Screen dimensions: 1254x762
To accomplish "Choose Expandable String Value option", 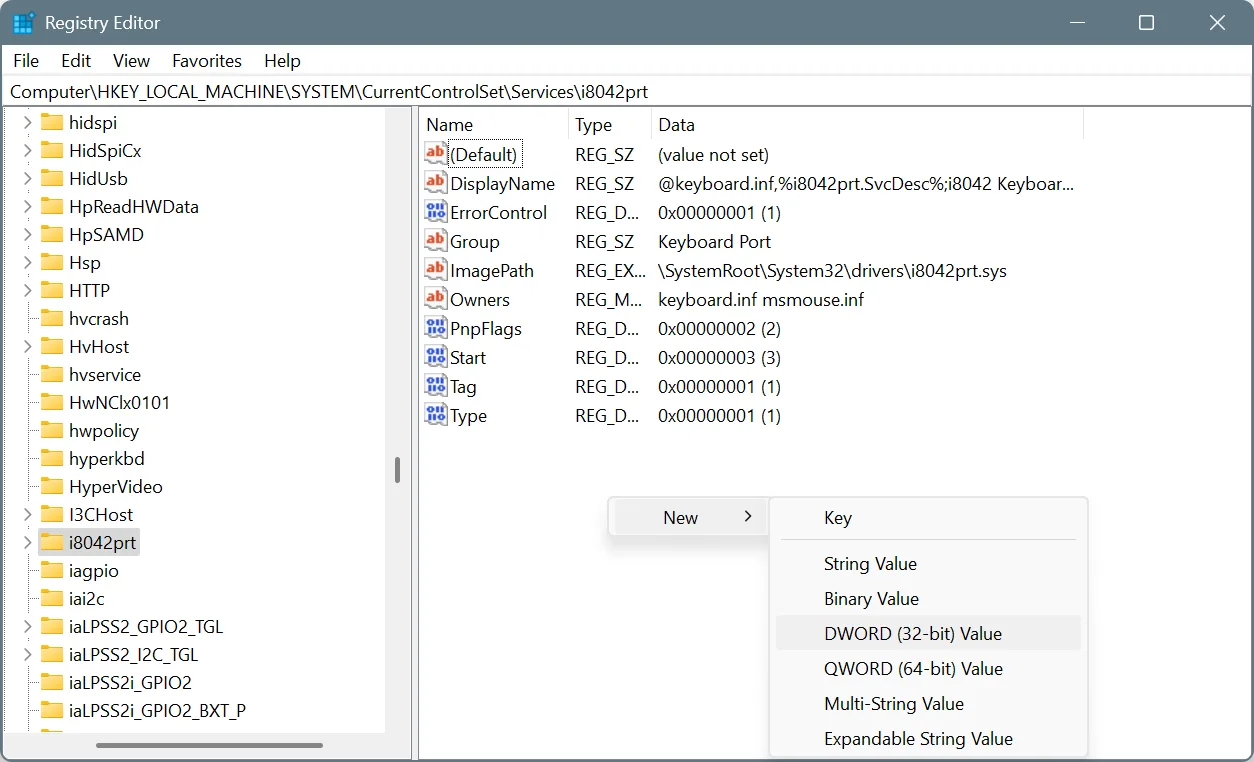I will click(x=928, y=738).
